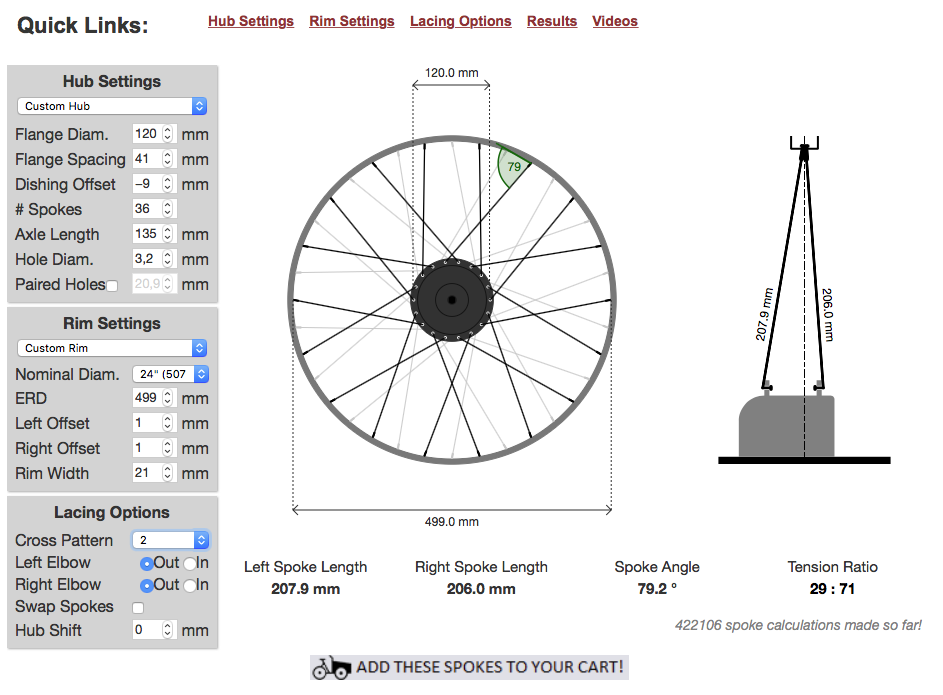Click the # Spokes stepper arrows

[x=168, y=209]
